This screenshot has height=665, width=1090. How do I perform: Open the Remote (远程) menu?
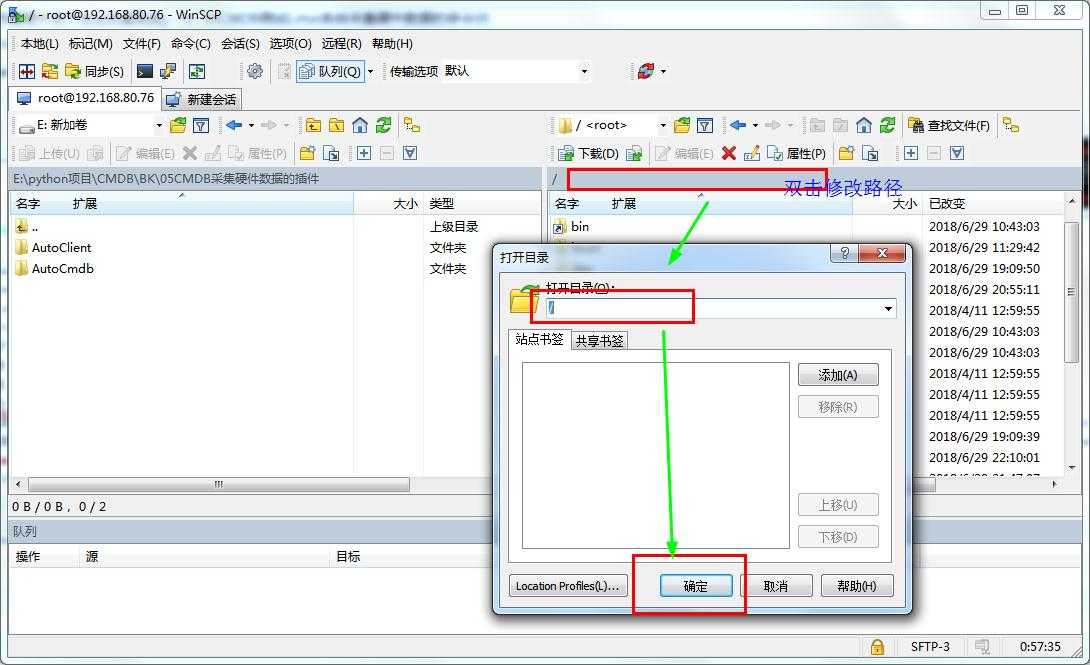coord(341,44)
